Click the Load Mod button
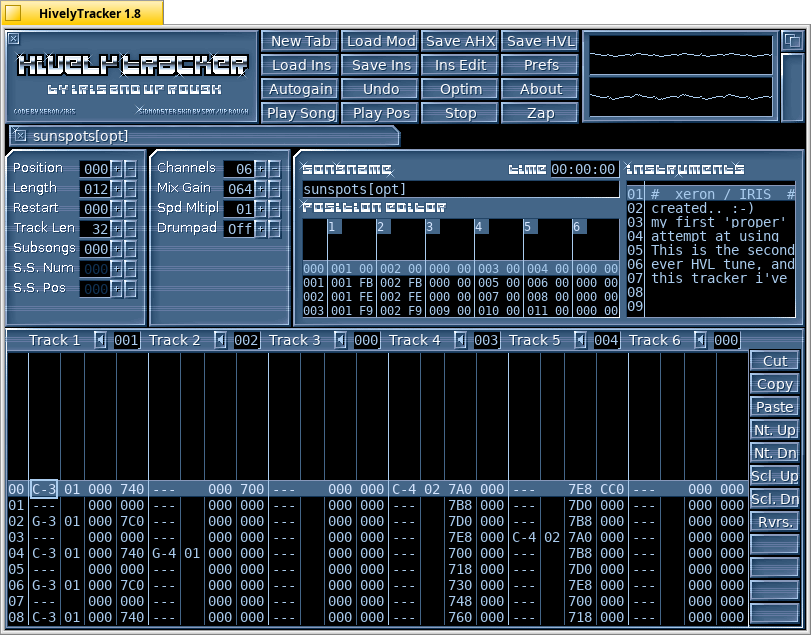Image resolution: width=811 pixels, height=635 pixels. 380,41
